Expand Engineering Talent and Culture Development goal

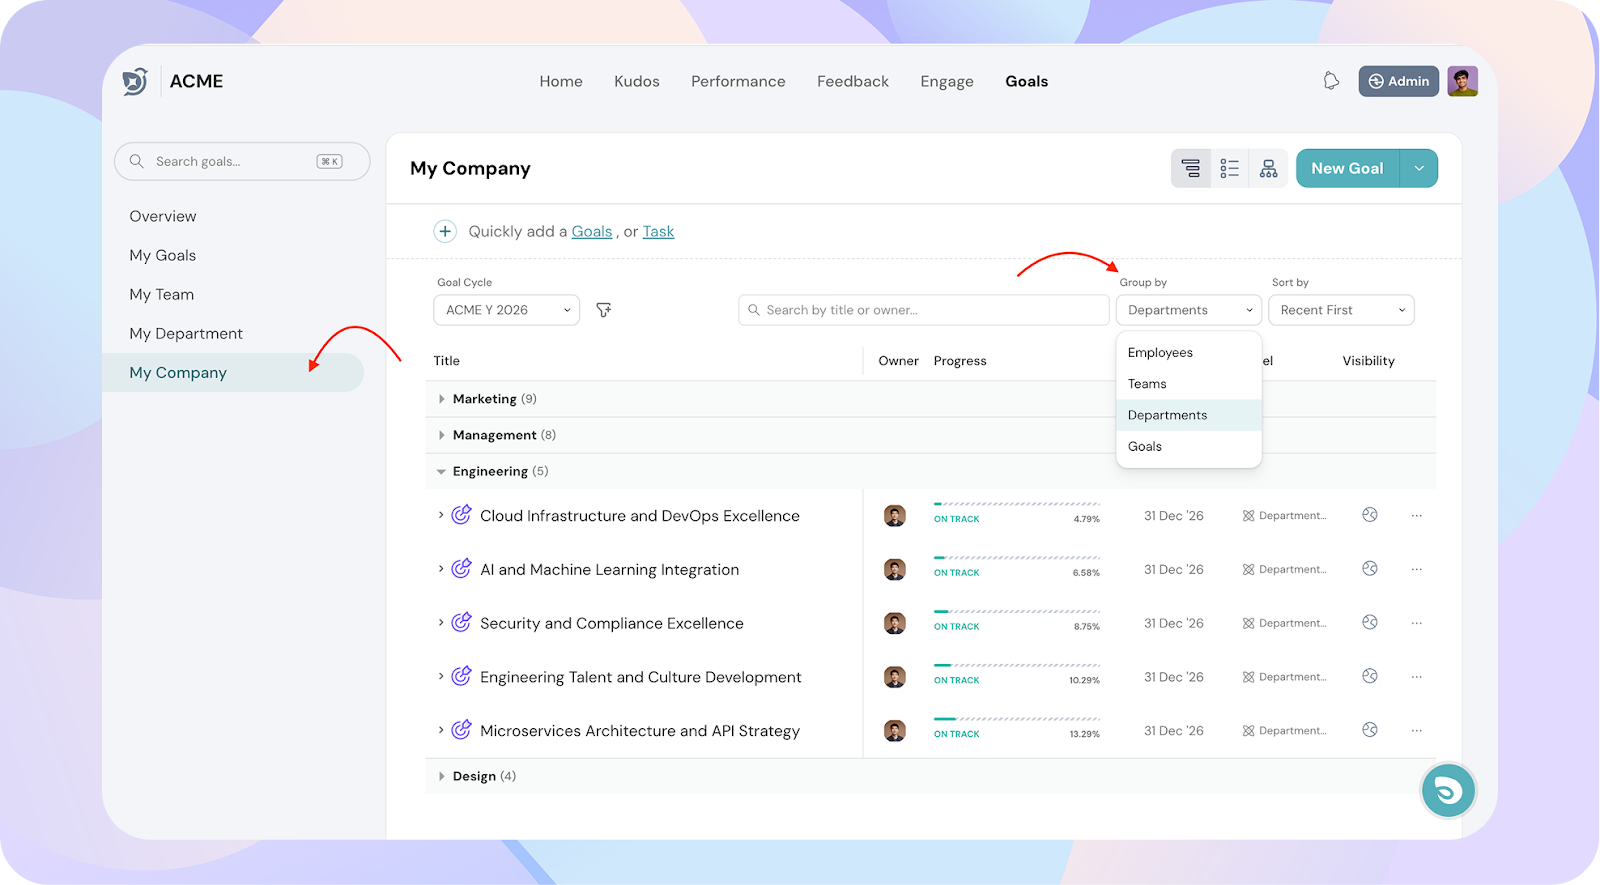tap(440, 676)
